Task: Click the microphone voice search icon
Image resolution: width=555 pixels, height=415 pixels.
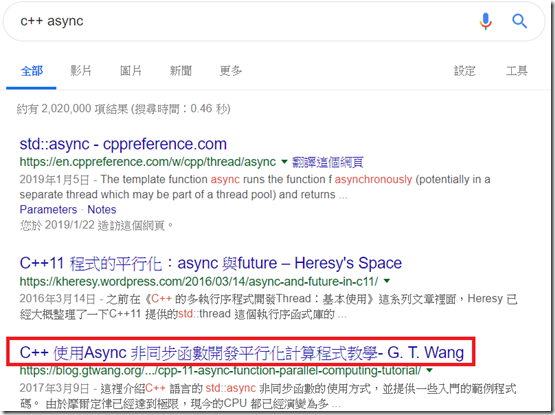Action: (486, 21)
